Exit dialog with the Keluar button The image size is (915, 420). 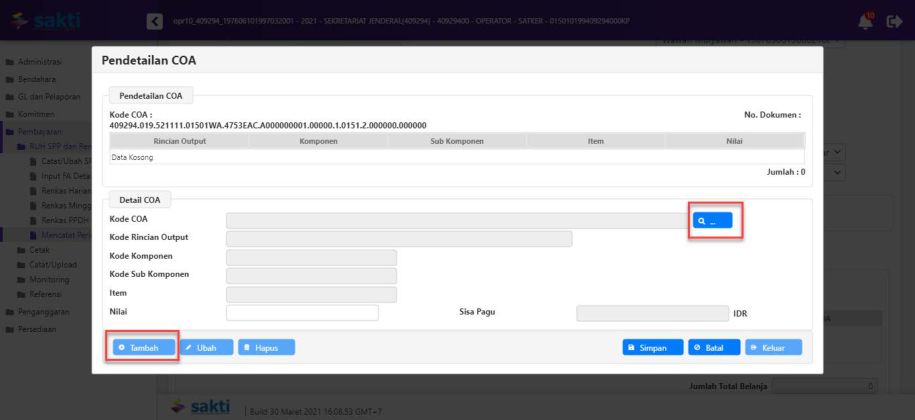(773, 347)
